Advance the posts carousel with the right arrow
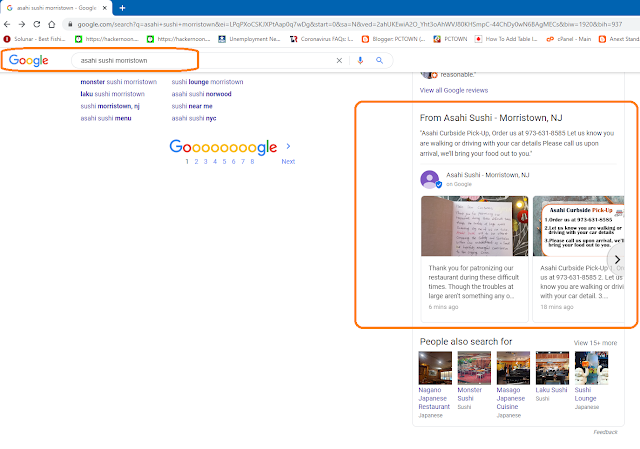The image size is (640, 449). pos(617,260)
